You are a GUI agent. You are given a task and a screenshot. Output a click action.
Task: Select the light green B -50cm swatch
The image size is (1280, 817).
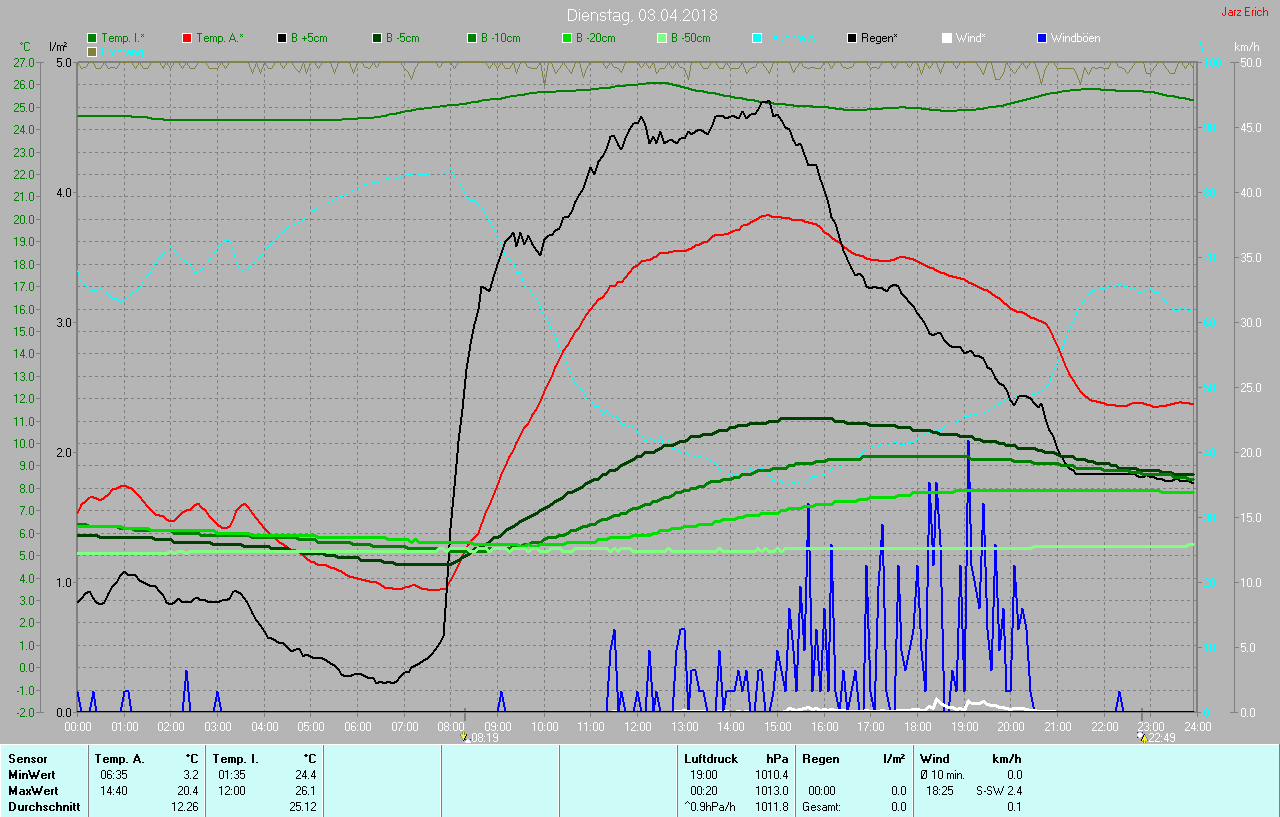[x=662, y=38]
